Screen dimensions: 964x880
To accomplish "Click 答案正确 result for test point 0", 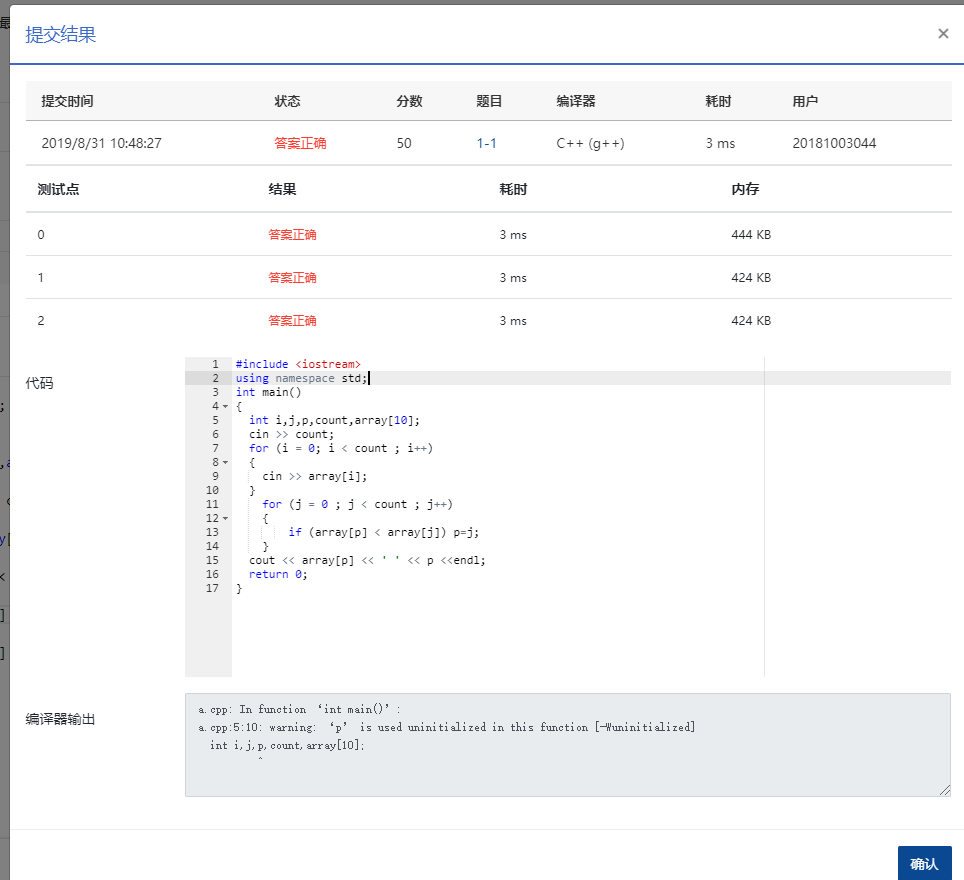I will (292, 234).
